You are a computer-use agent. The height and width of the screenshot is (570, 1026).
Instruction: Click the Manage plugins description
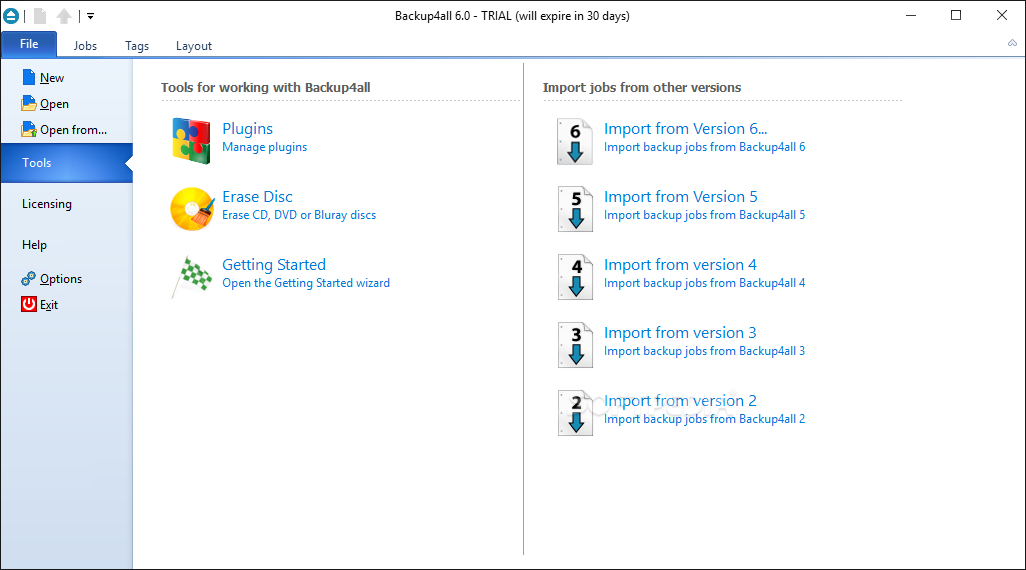(x=264, y=147)
